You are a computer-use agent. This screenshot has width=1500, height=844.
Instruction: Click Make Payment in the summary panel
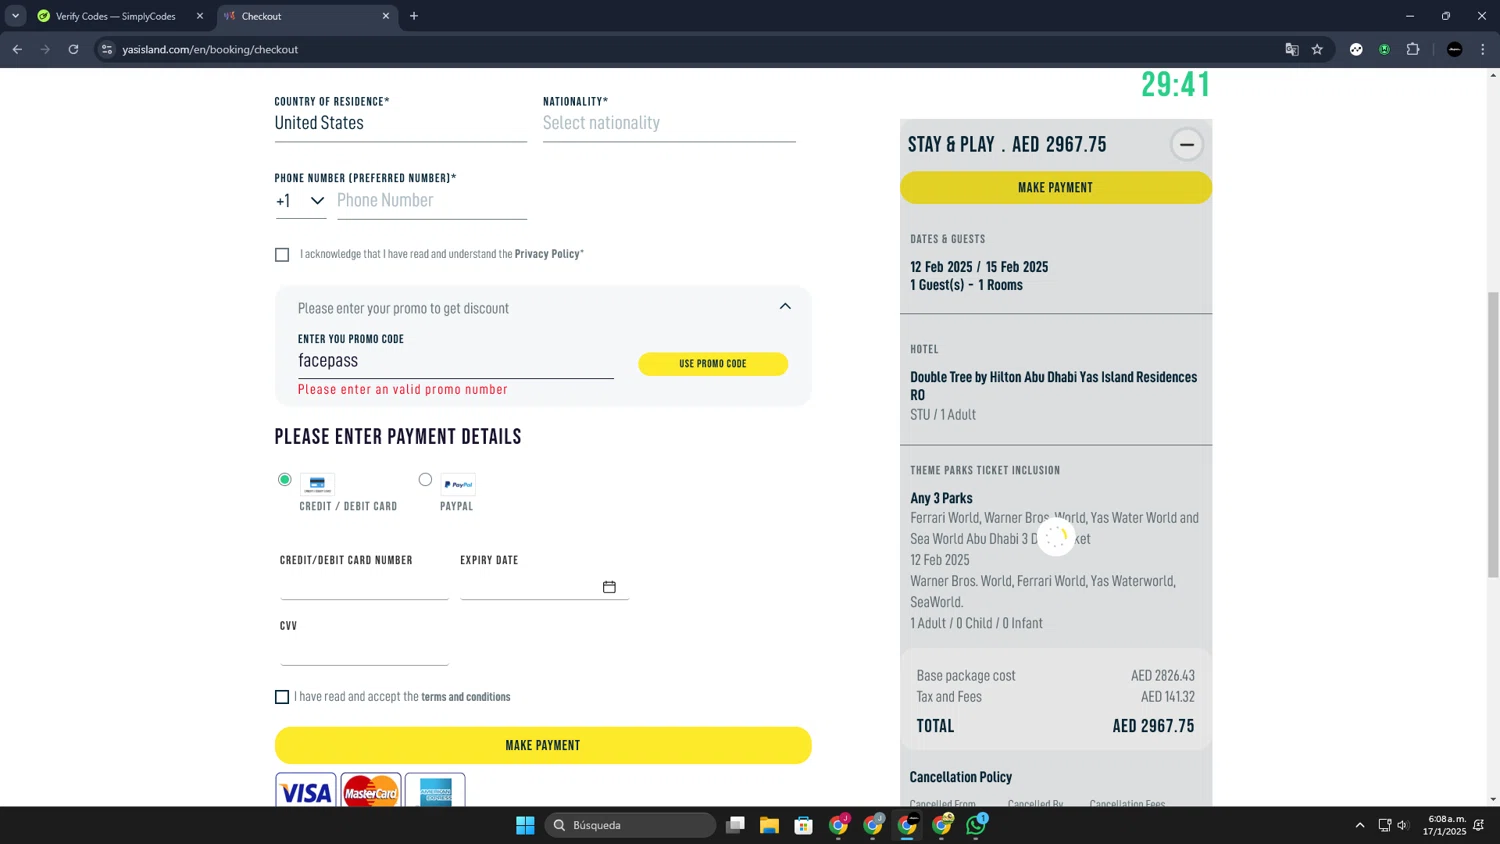[1056, 188]
